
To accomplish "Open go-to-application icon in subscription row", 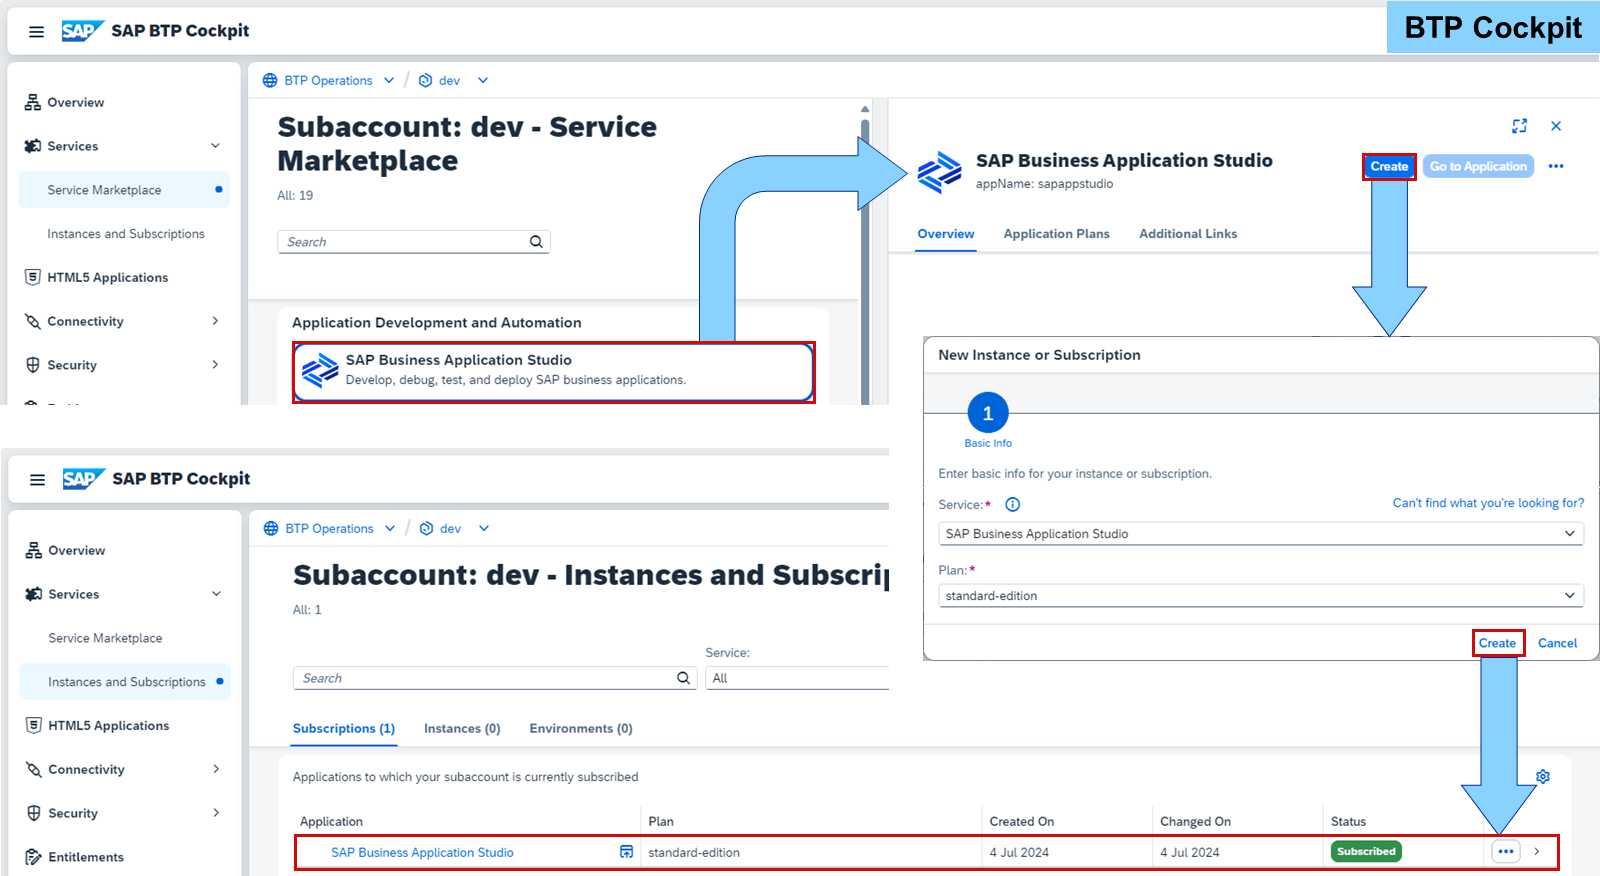I will tap(627, 852).
